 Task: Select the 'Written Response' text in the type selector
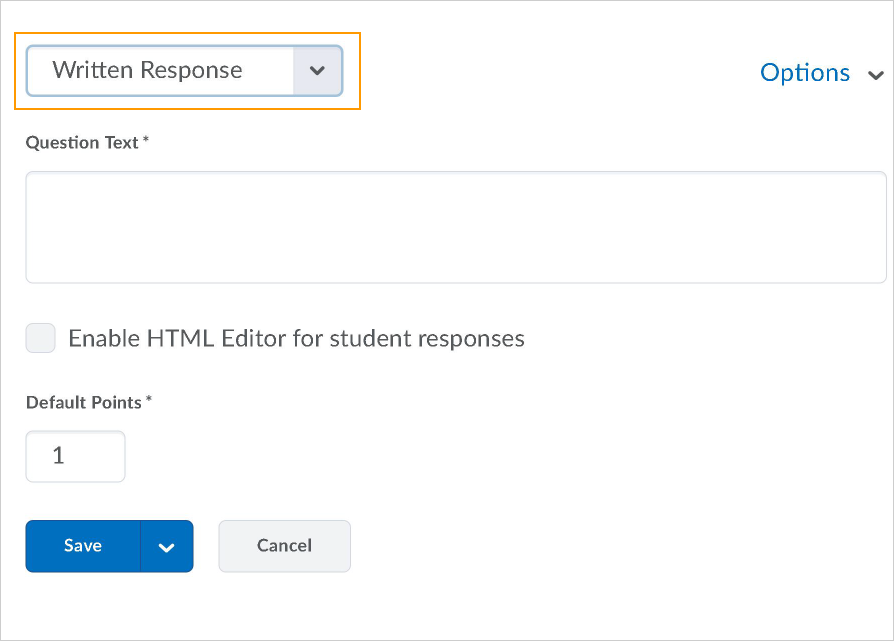coord(147,71)
